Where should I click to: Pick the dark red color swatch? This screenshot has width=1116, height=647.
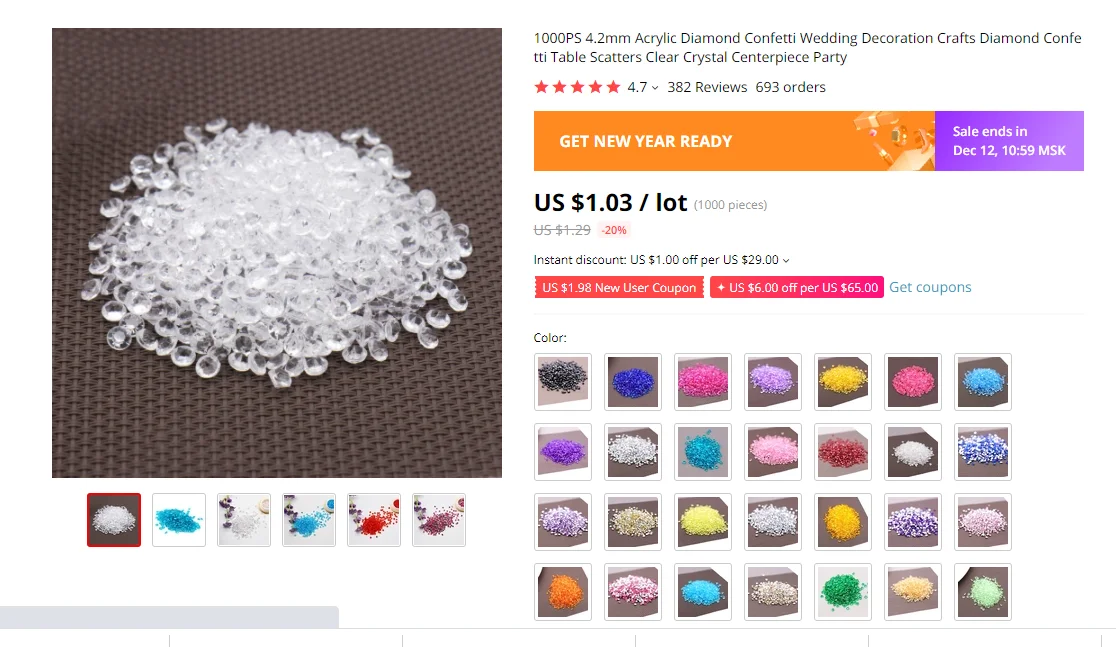[x=843, y=452]
